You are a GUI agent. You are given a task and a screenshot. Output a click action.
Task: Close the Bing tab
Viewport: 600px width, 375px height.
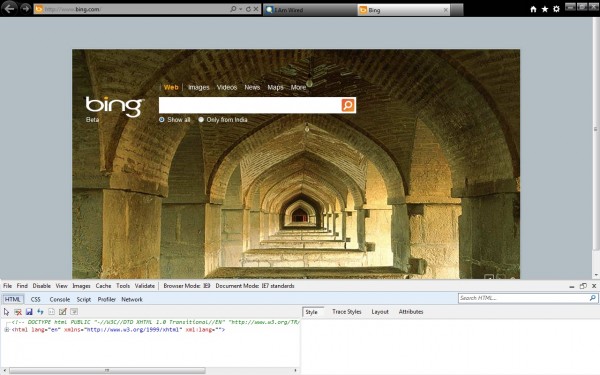coord(446,10)
